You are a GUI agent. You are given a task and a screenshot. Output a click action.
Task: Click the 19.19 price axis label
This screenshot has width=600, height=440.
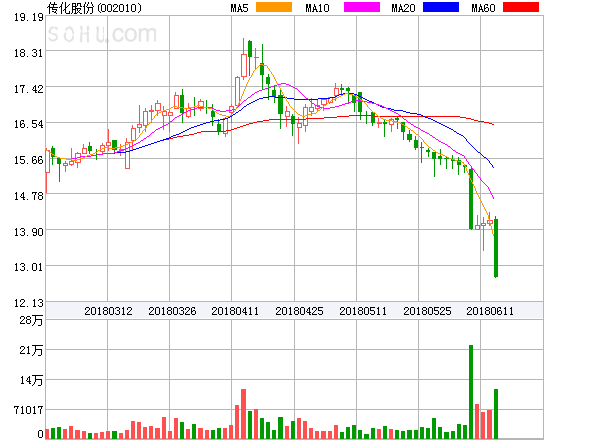[x=29, y=17]
